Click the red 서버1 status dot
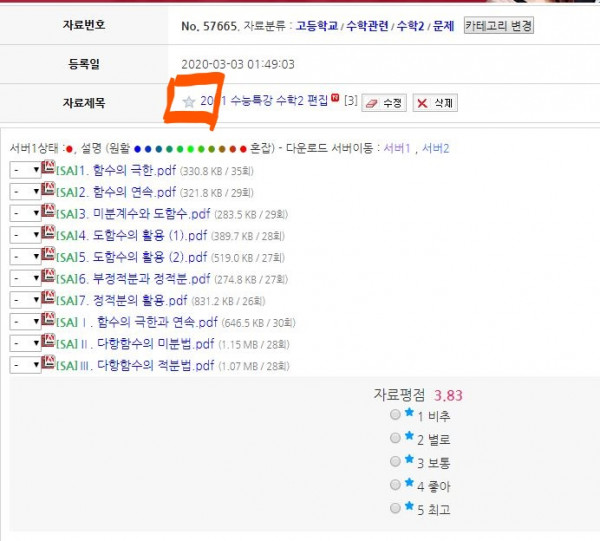Viewport: 600px width, 541px height. pyautogui.click(x=69, y=149)
